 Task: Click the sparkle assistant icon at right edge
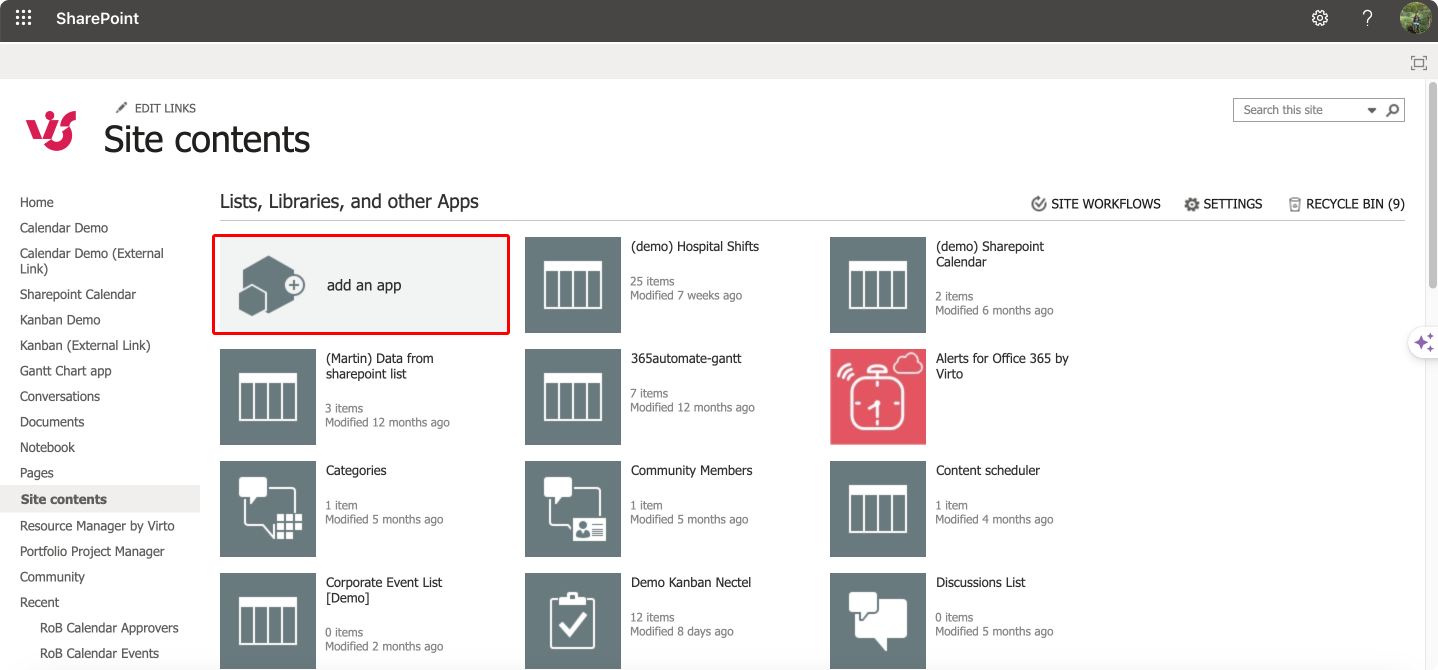click(1424, 342)
